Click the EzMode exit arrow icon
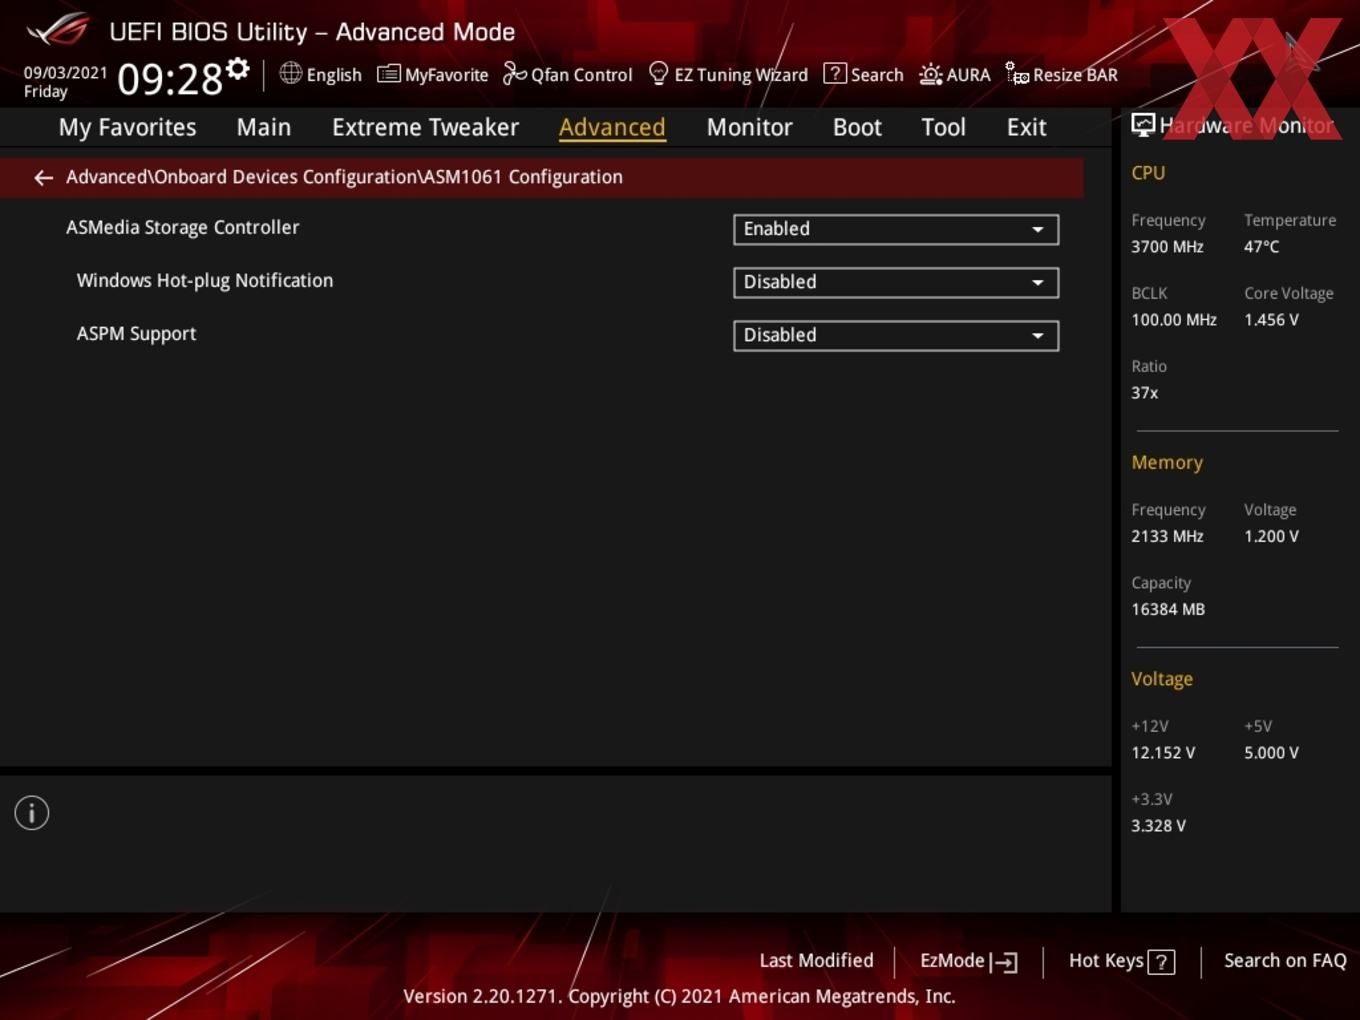 point(1004,962)
